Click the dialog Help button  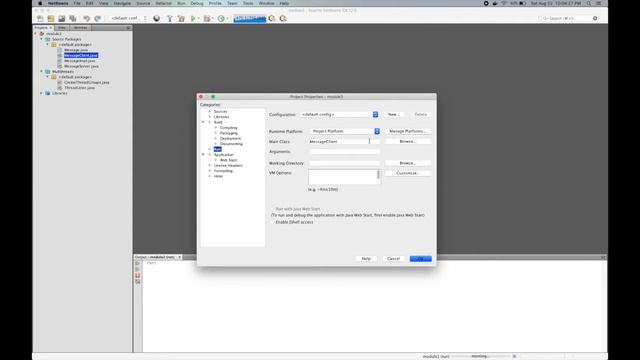[366, 259]
